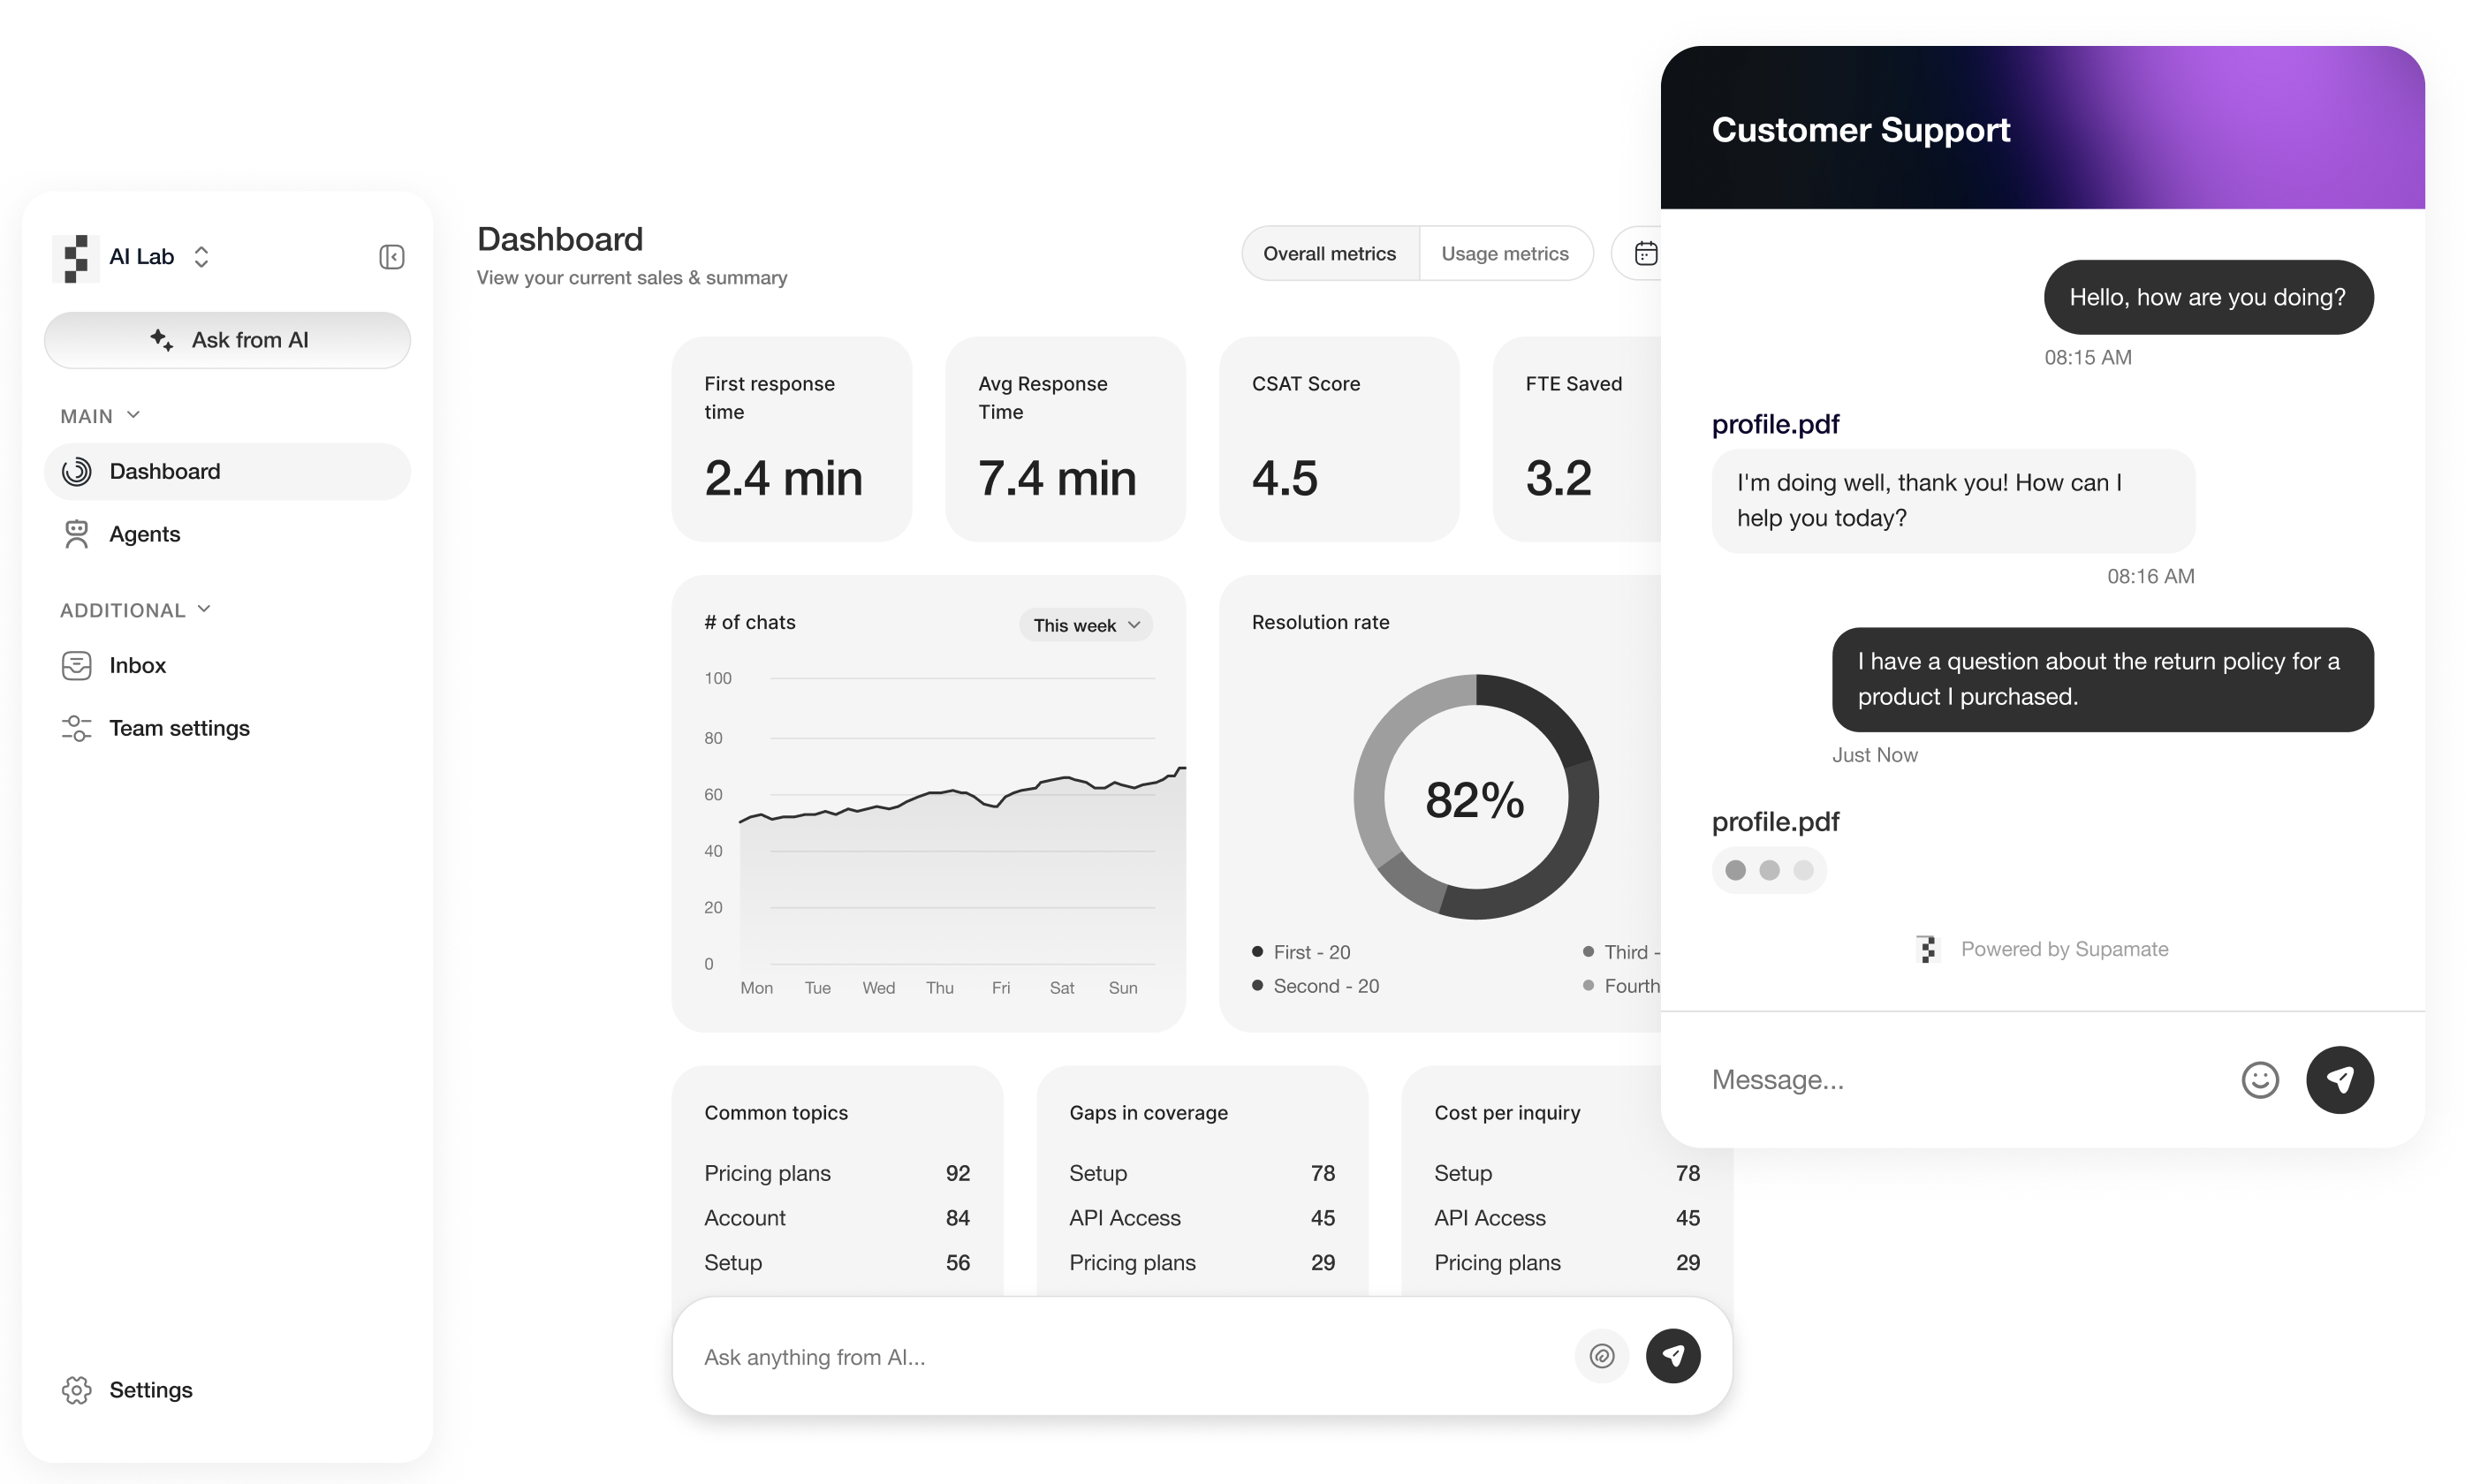Send the AI prompt with arrow button
The height and width of the screenshot is (1484, 2480).
click(1673, 1356)
